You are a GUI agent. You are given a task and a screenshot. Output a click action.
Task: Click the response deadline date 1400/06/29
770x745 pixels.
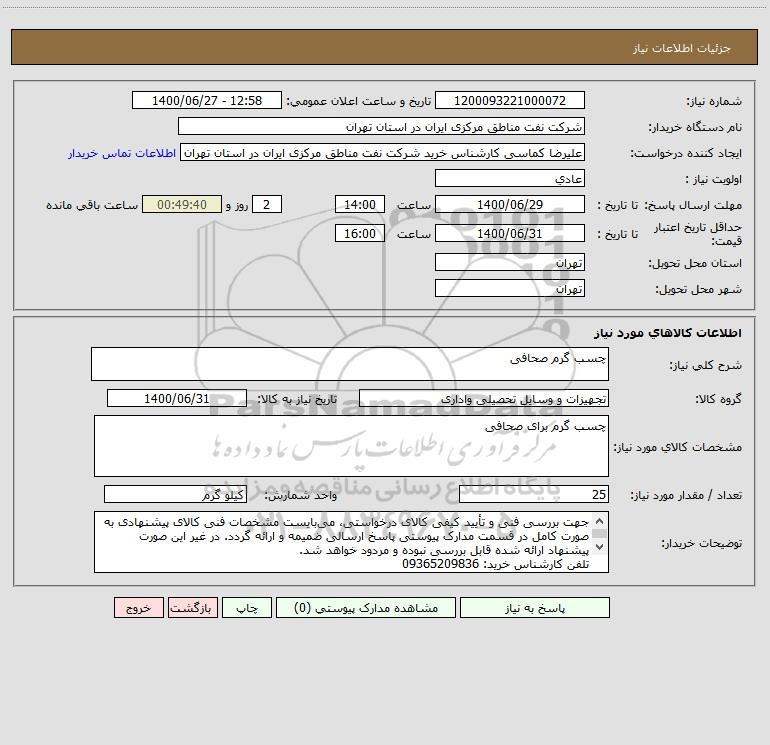[x=510, y=204]
